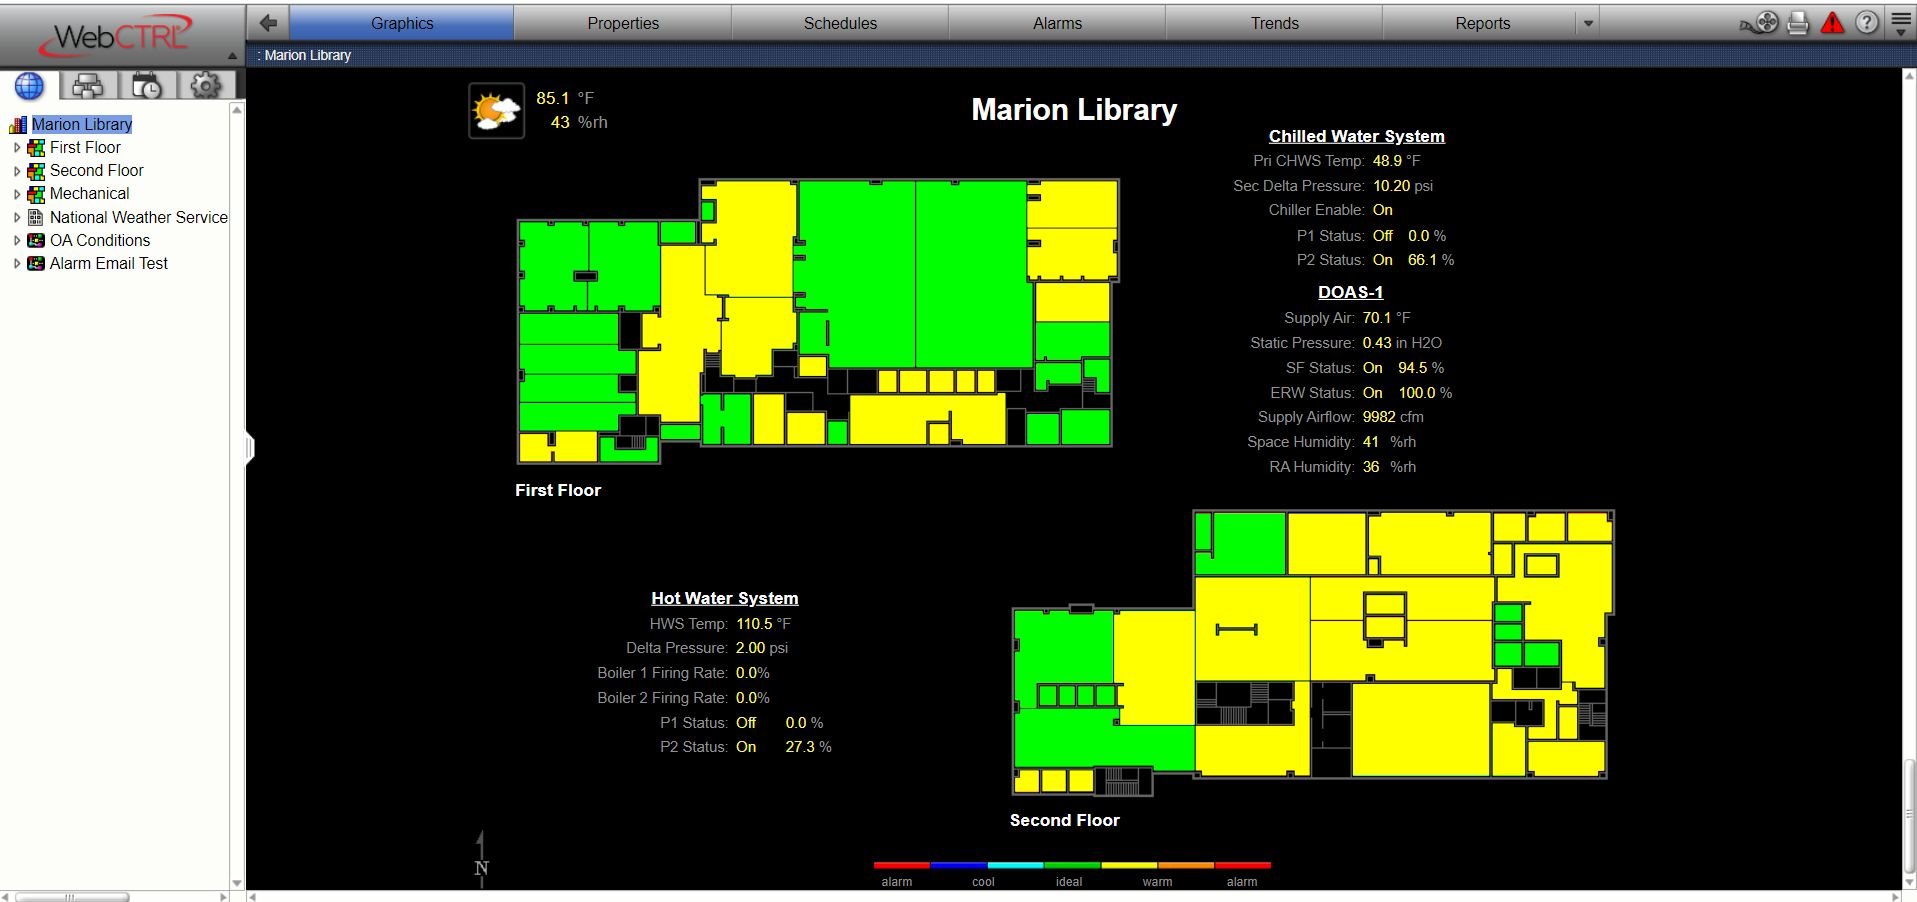The width and height of the screenshot is (1917, 902).
Task: Open the Hot Water System link
Action: (724, 598)
